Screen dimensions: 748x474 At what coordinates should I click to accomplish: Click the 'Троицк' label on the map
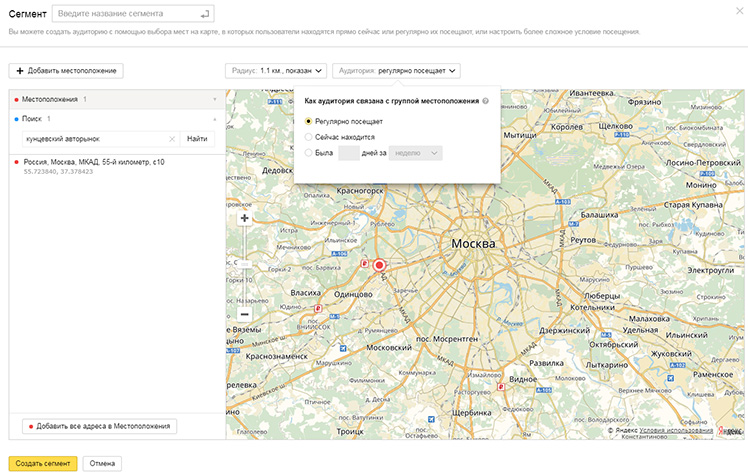350,432
